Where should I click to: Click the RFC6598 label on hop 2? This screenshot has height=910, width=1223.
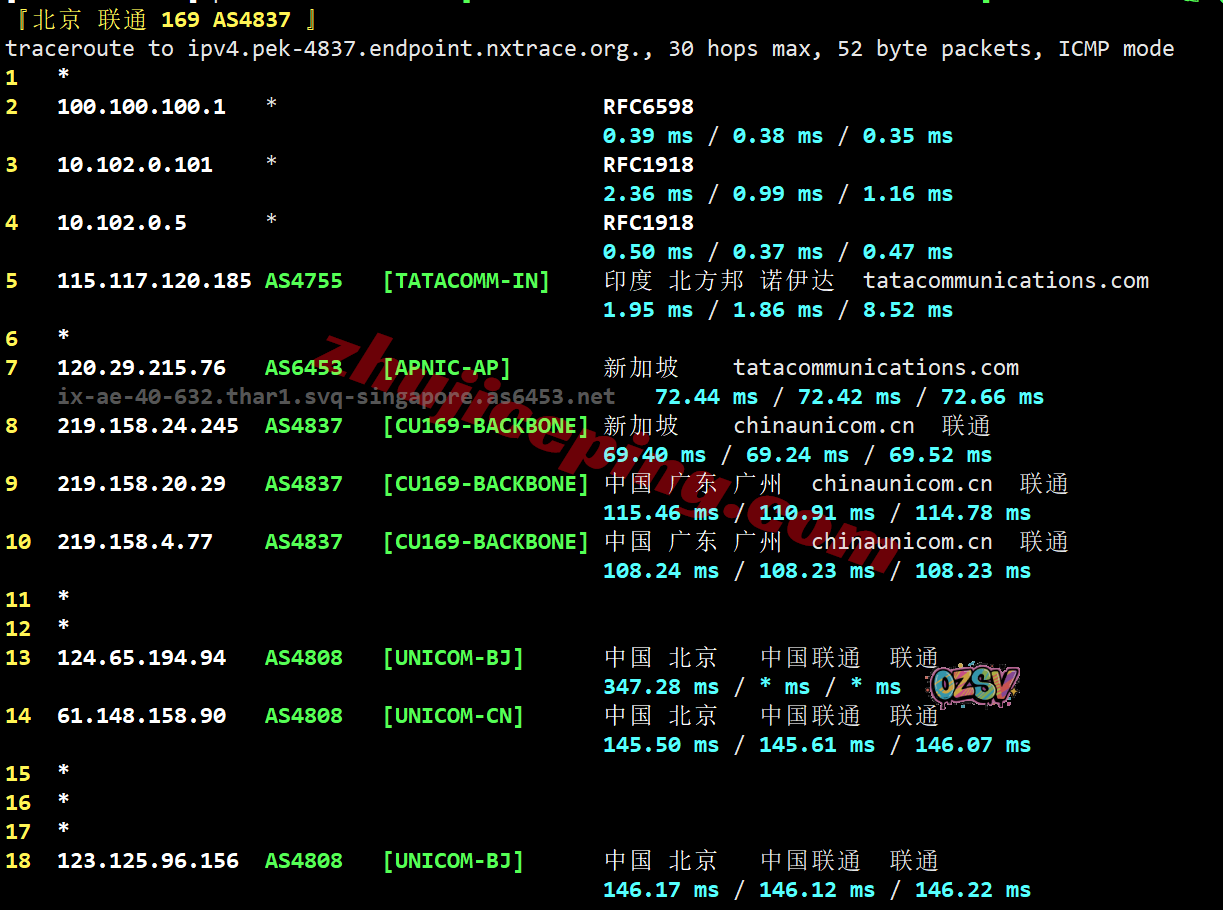tap(648, 107)
